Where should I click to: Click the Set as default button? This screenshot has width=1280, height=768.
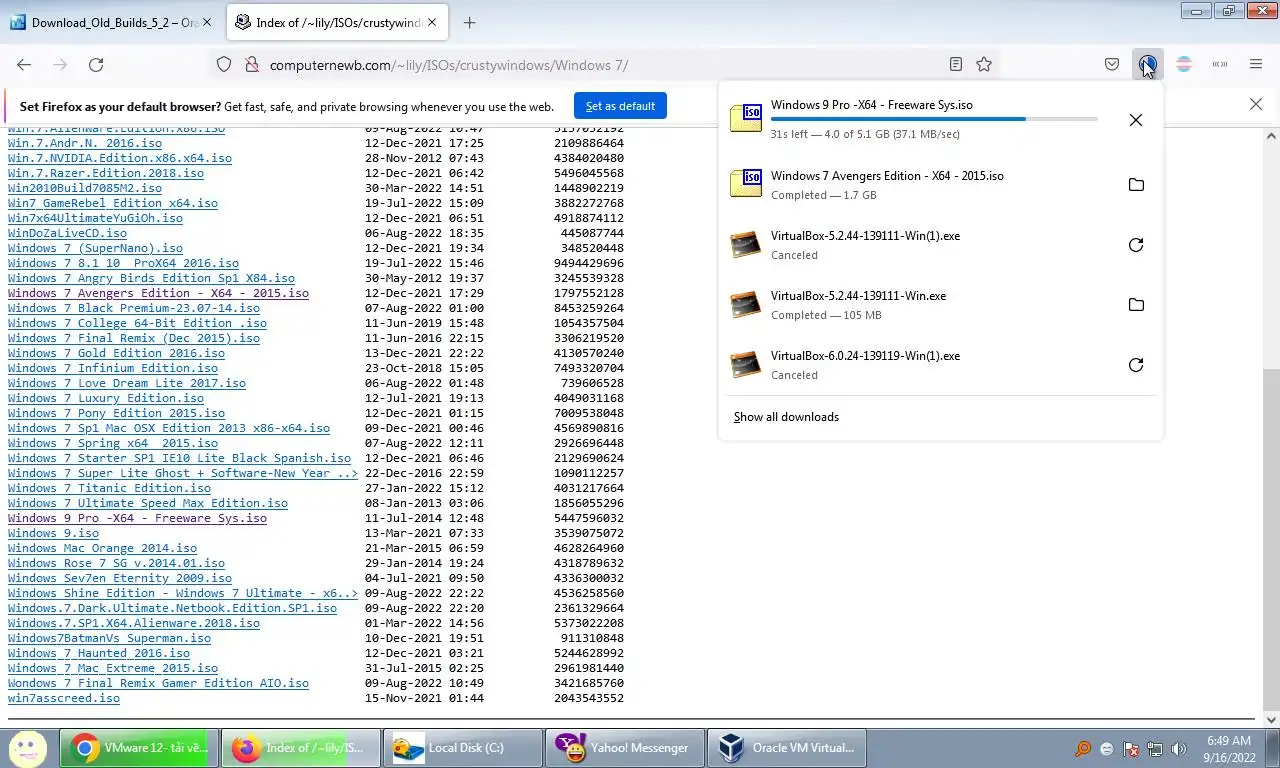[x=620, y=106]
